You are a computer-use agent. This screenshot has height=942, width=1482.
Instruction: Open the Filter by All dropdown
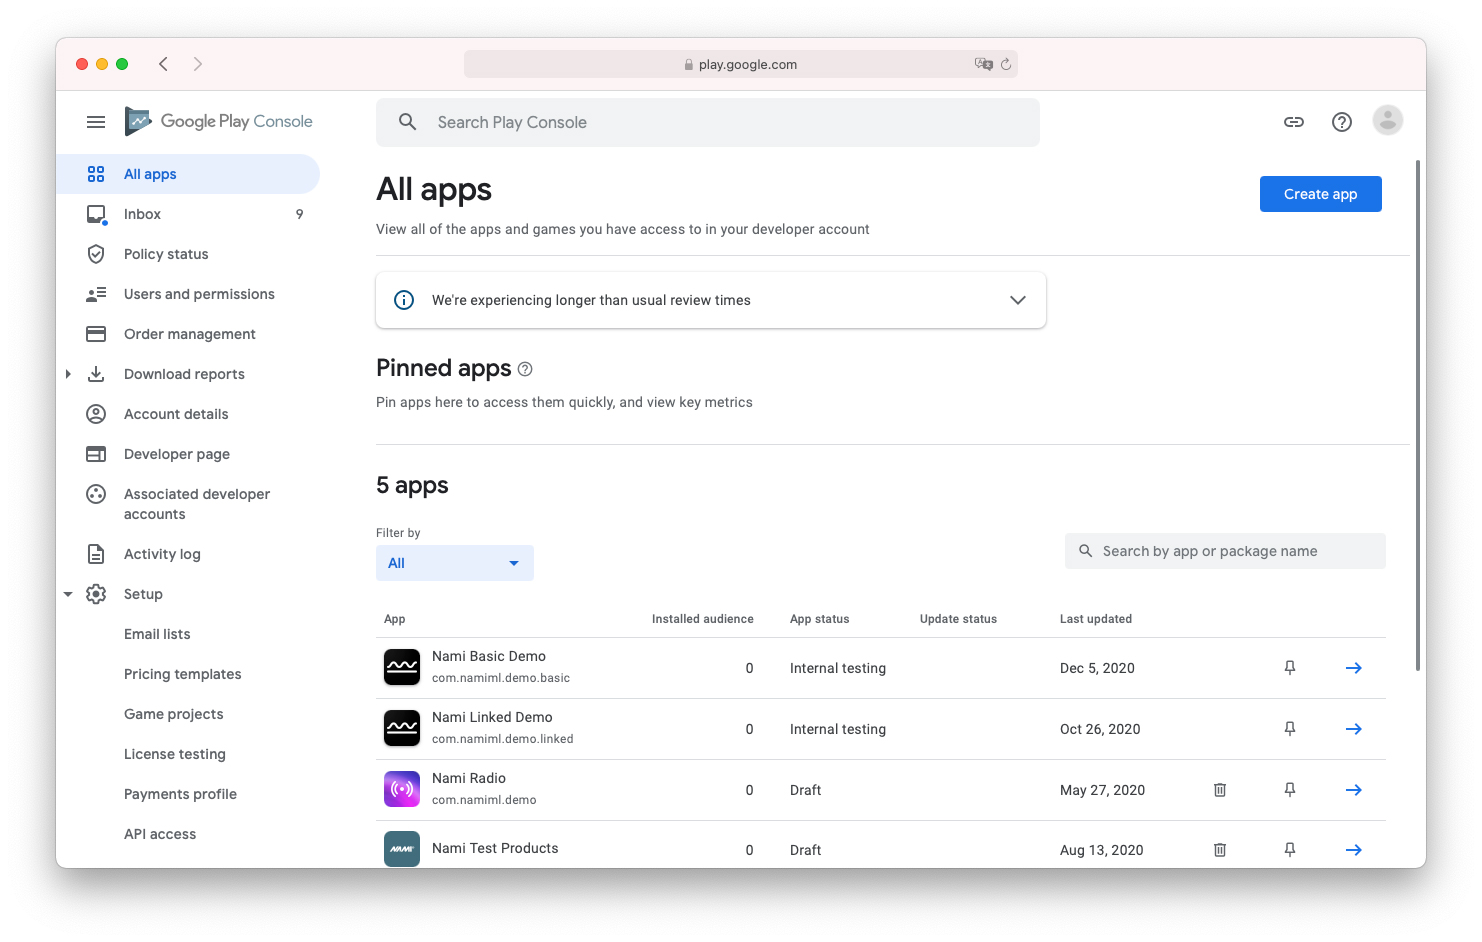click(x=455, y=563)
